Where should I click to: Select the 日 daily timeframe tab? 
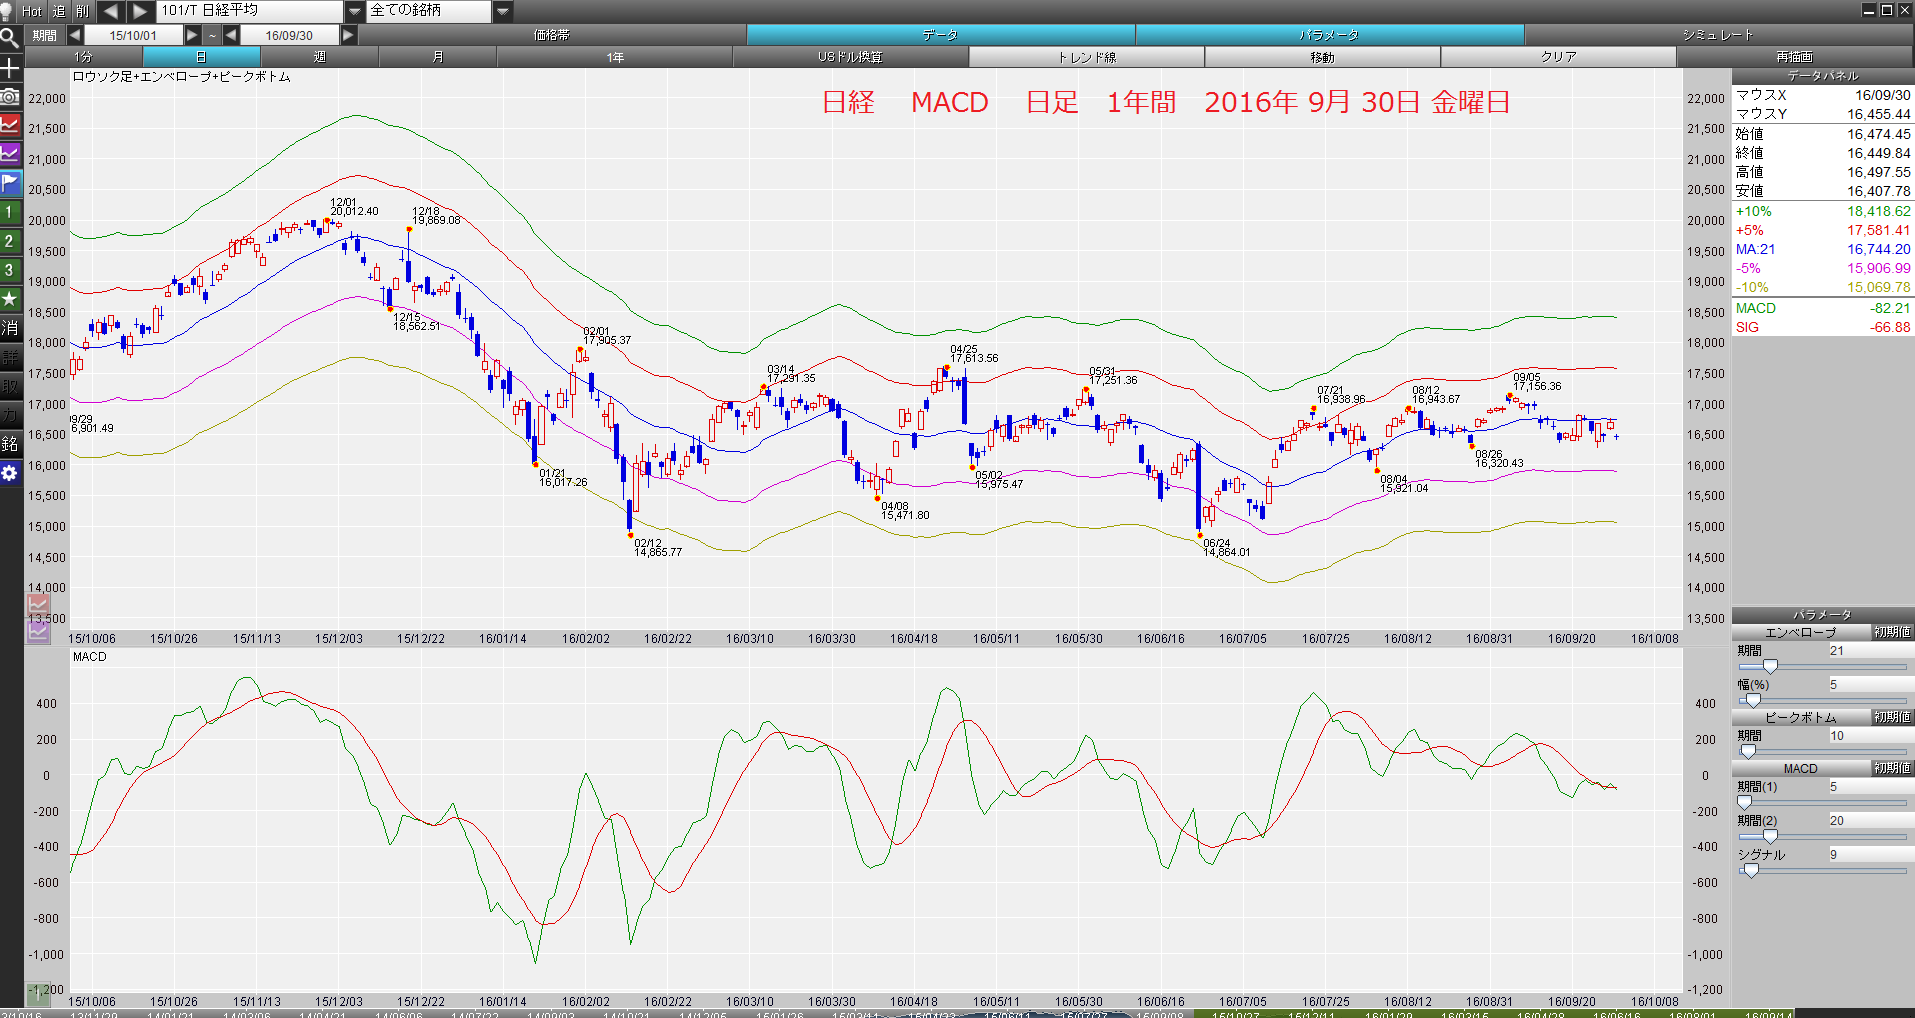[x=201, y=57]
